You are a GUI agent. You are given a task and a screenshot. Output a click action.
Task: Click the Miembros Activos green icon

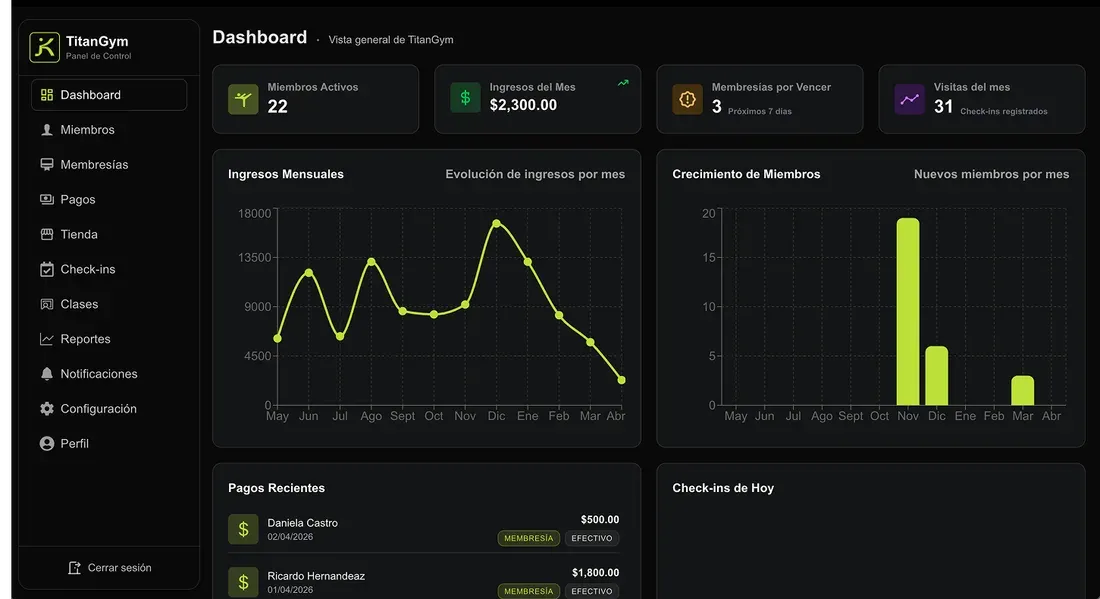[243, 100]
